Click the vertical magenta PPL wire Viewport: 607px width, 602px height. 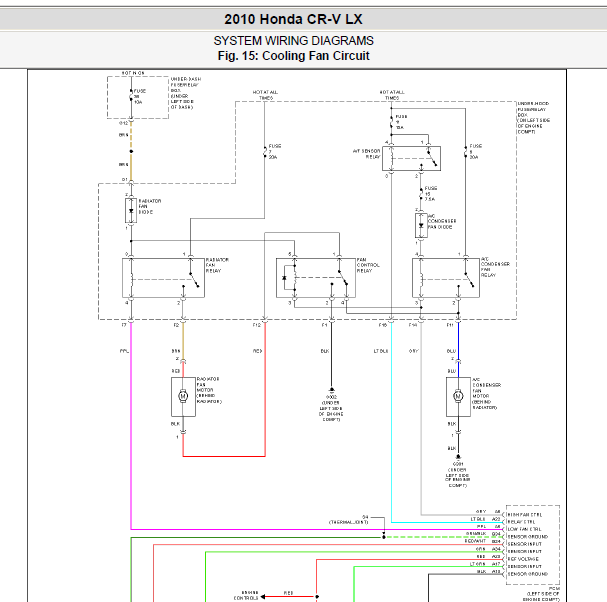point(131,426)
